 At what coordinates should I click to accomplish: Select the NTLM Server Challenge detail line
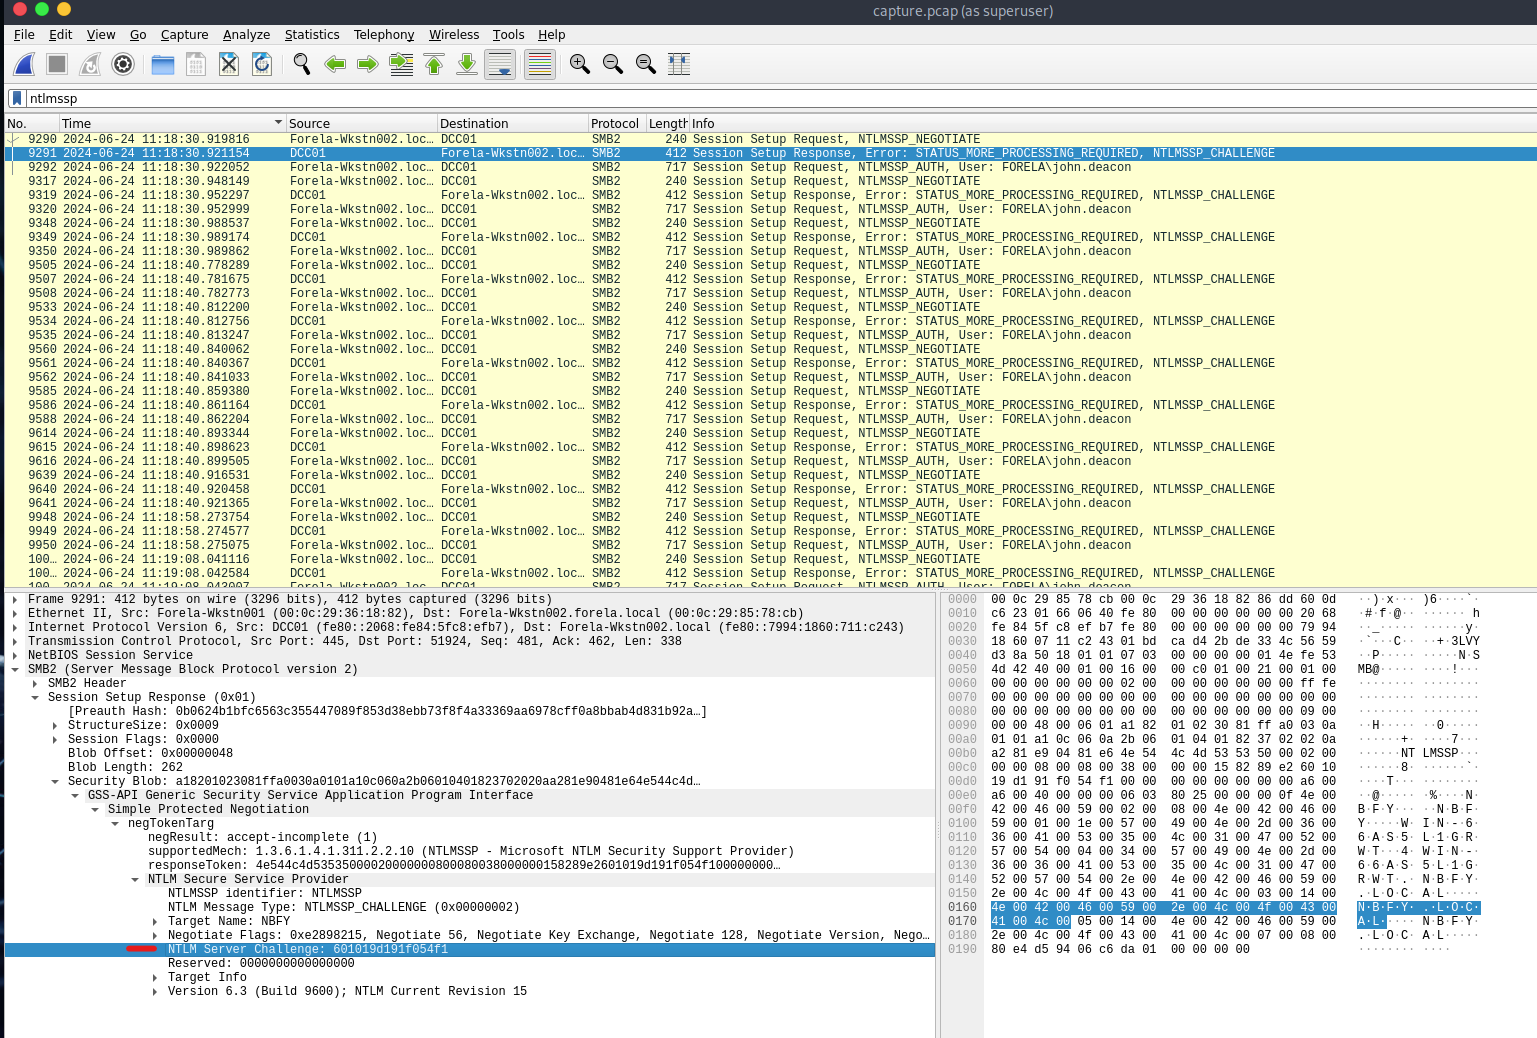(x=470, y=949)
